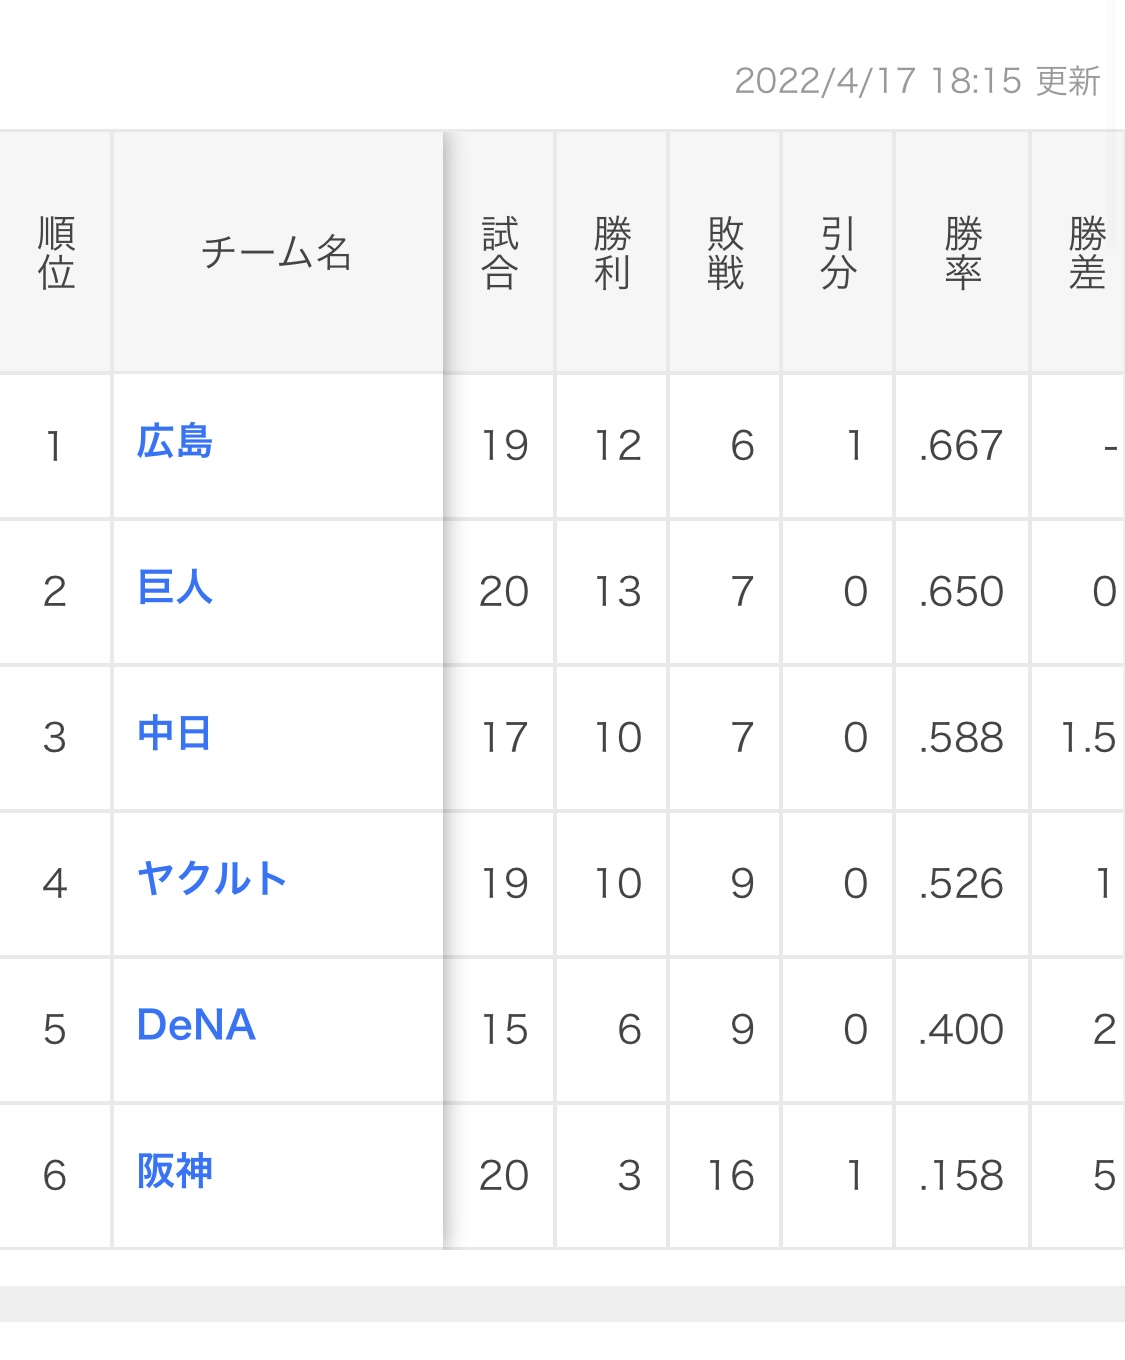Open the 巨人 team link
The image size is (1125, 1360).
175,588
